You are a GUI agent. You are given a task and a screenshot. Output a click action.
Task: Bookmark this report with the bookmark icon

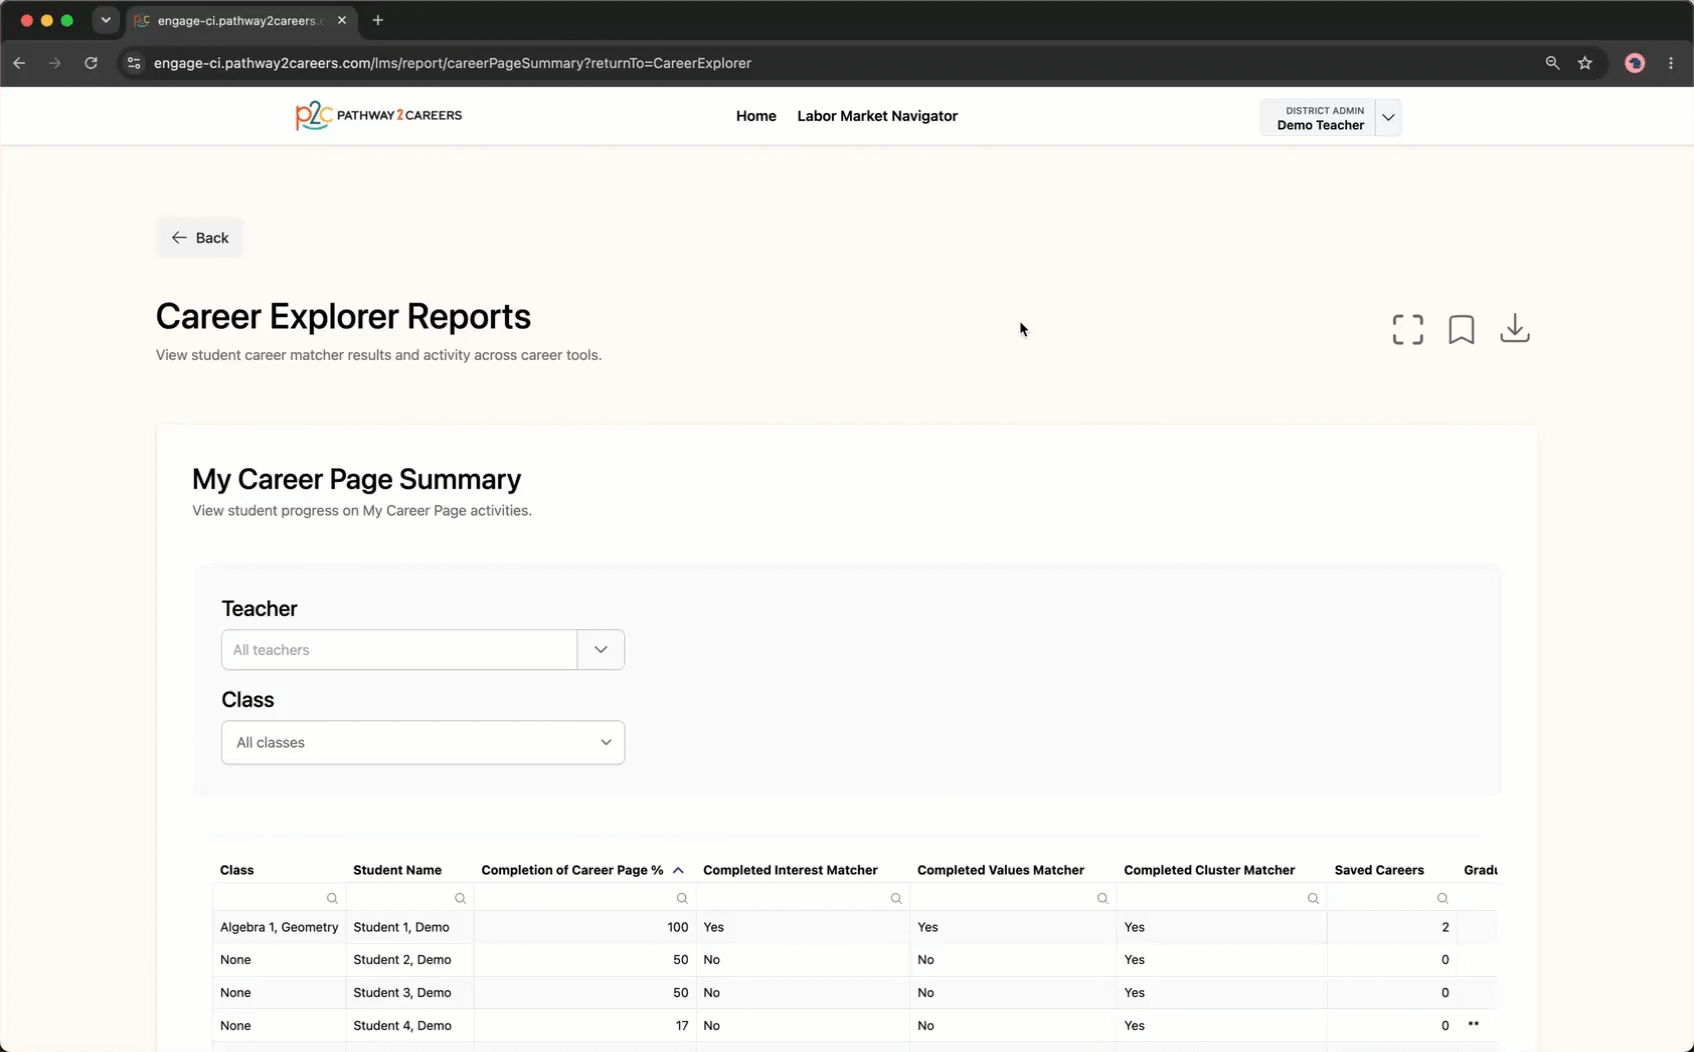tap(1461, 329)
